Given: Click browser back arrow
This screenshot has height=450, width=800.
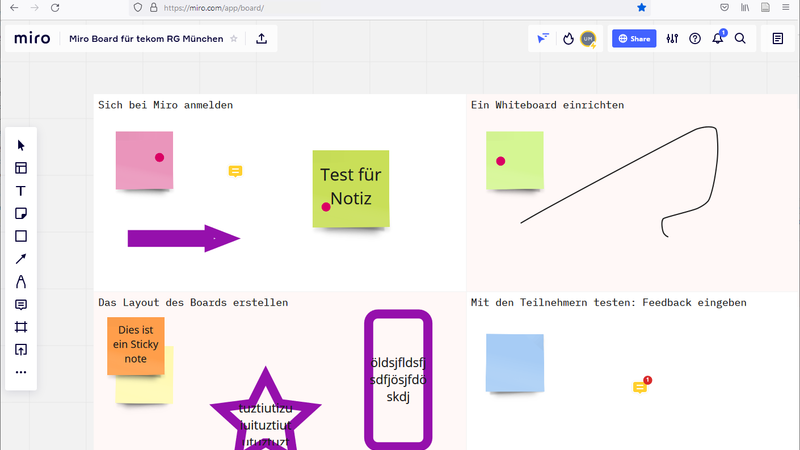Looking at the screenshot, I should pos(14,8).
